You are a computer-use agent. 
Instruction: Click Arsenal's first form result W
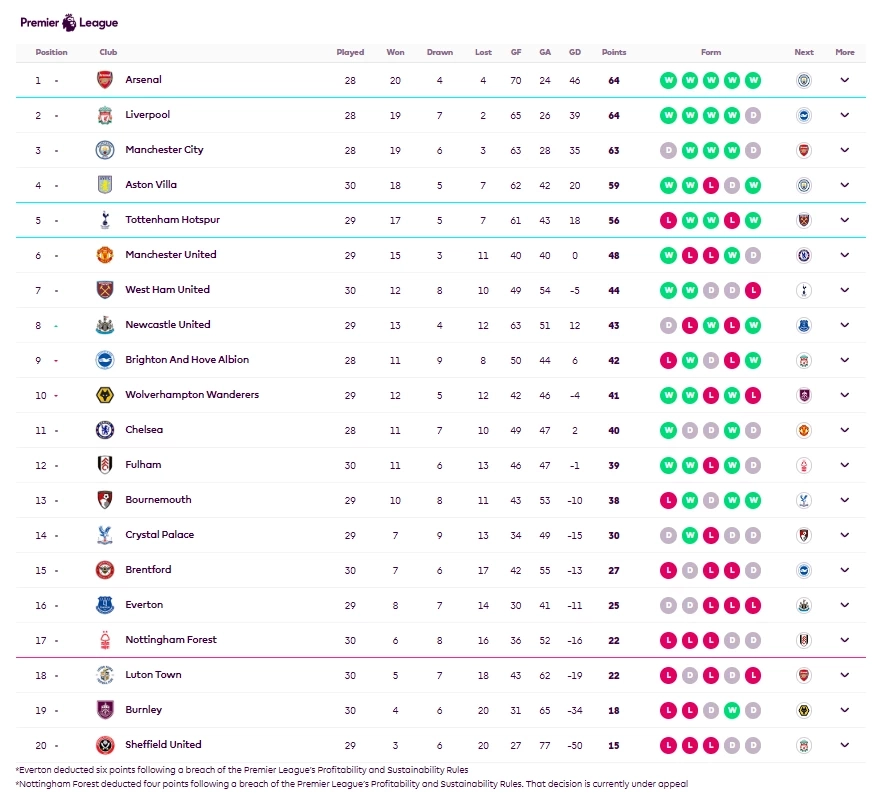click(668, 80)
